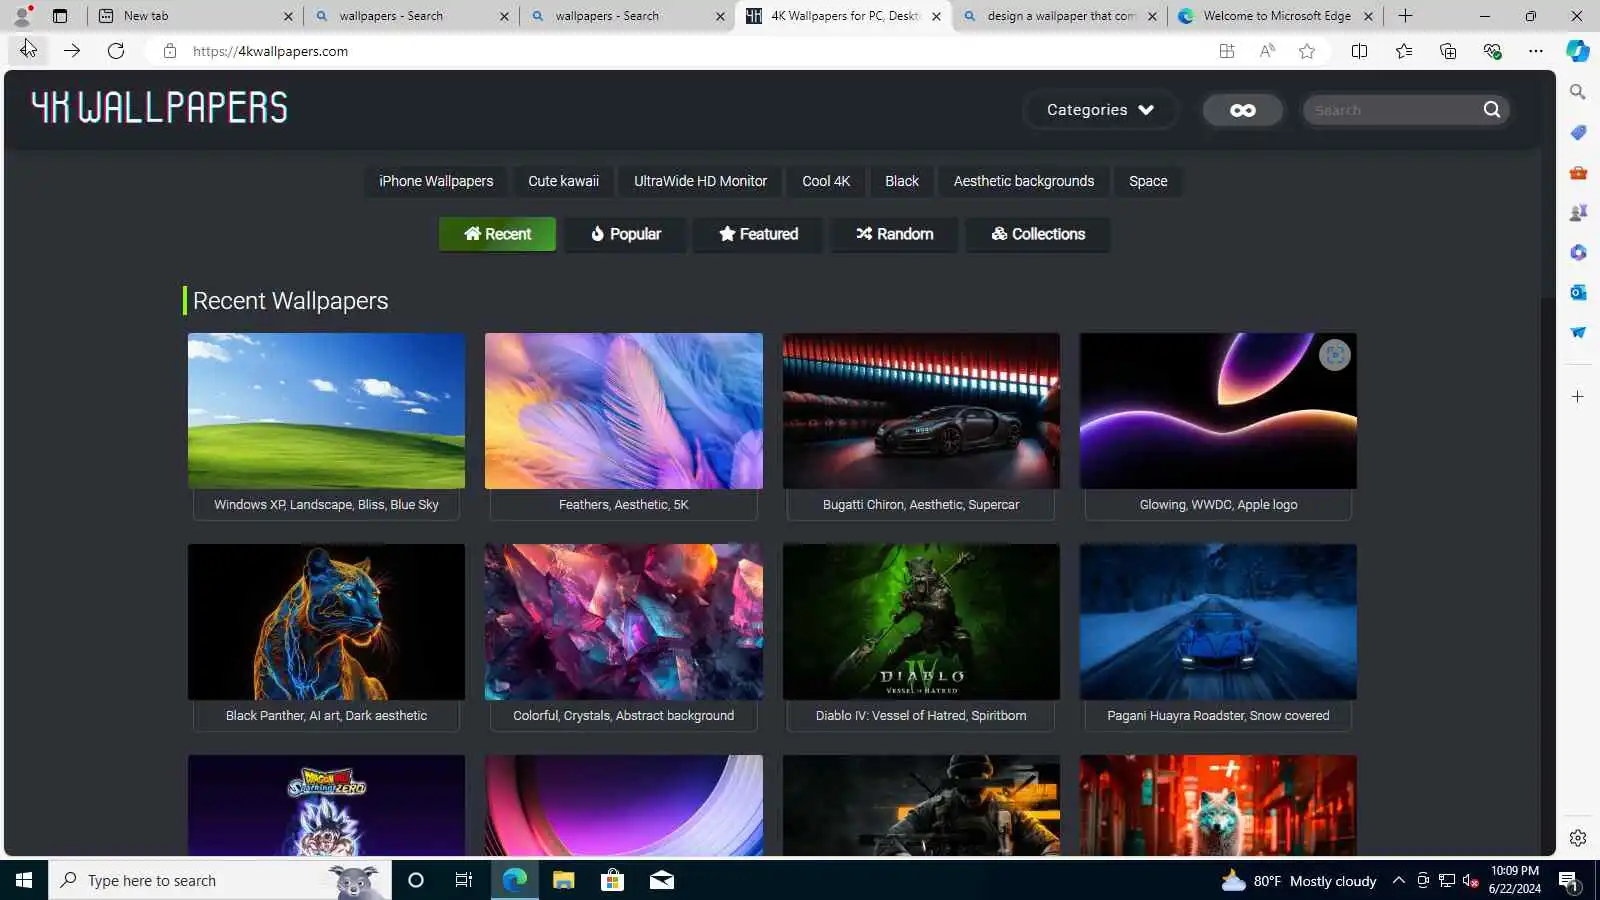The height and width of the screenshot is (900, 1600).
Task: Open a new browser tab
Action: (x=1405, y=16)
